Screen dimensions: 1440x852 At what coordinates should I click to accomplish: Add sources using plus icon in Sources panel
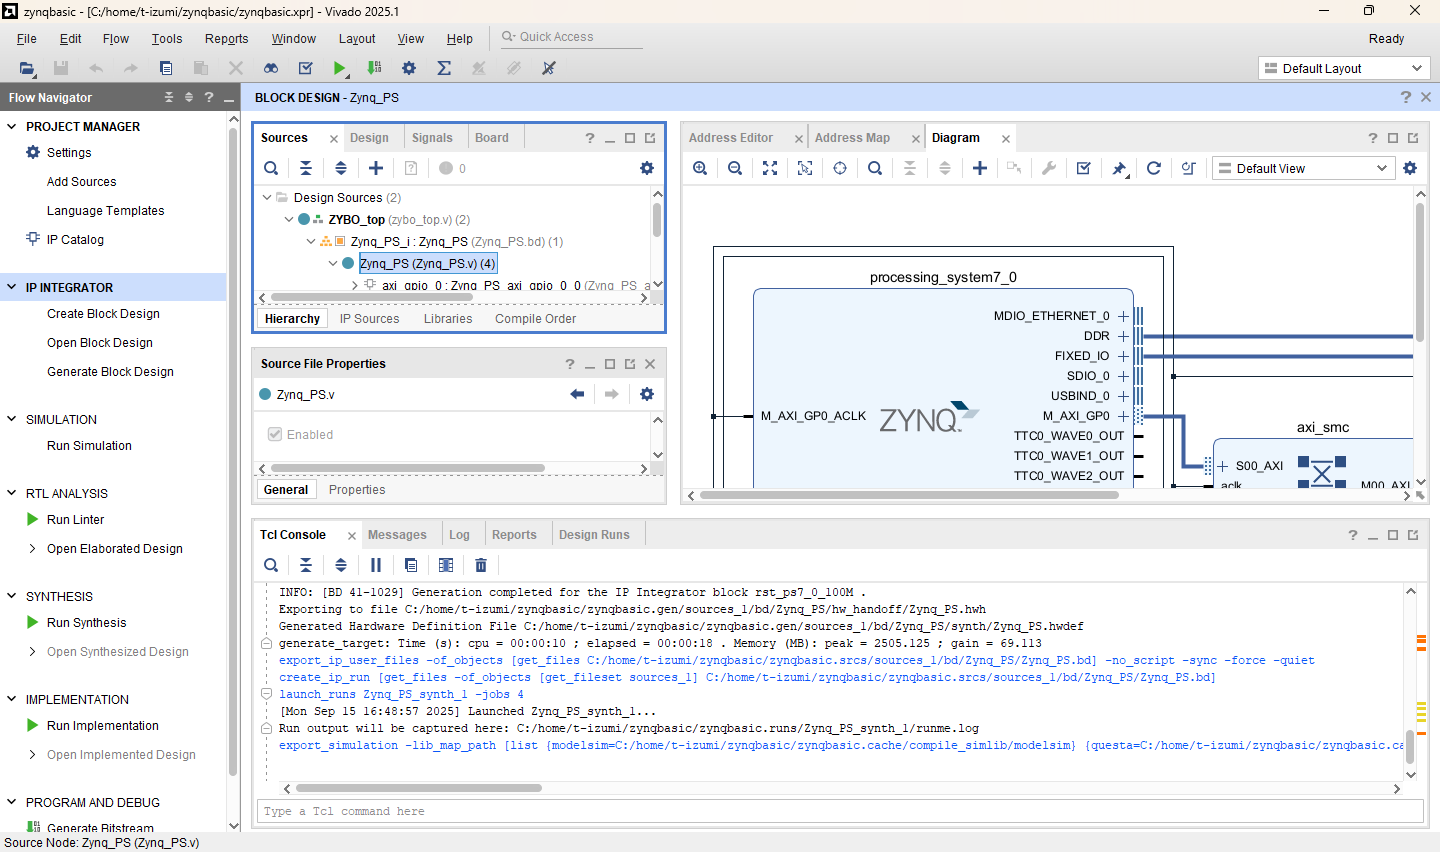click(x=376, y=168)
